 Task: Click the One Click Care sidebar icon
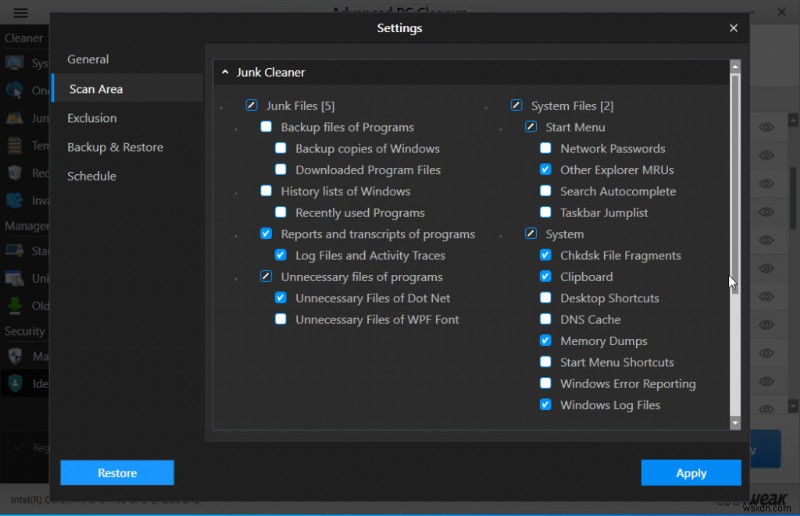[x=14, y=90]
